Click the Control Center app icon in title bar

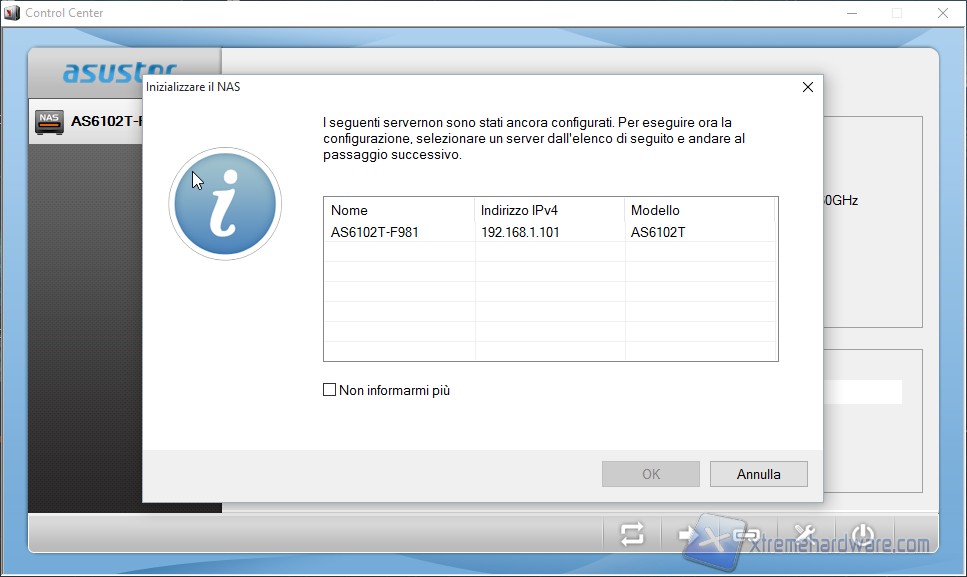pyautogui.click(x=12, y=13)
